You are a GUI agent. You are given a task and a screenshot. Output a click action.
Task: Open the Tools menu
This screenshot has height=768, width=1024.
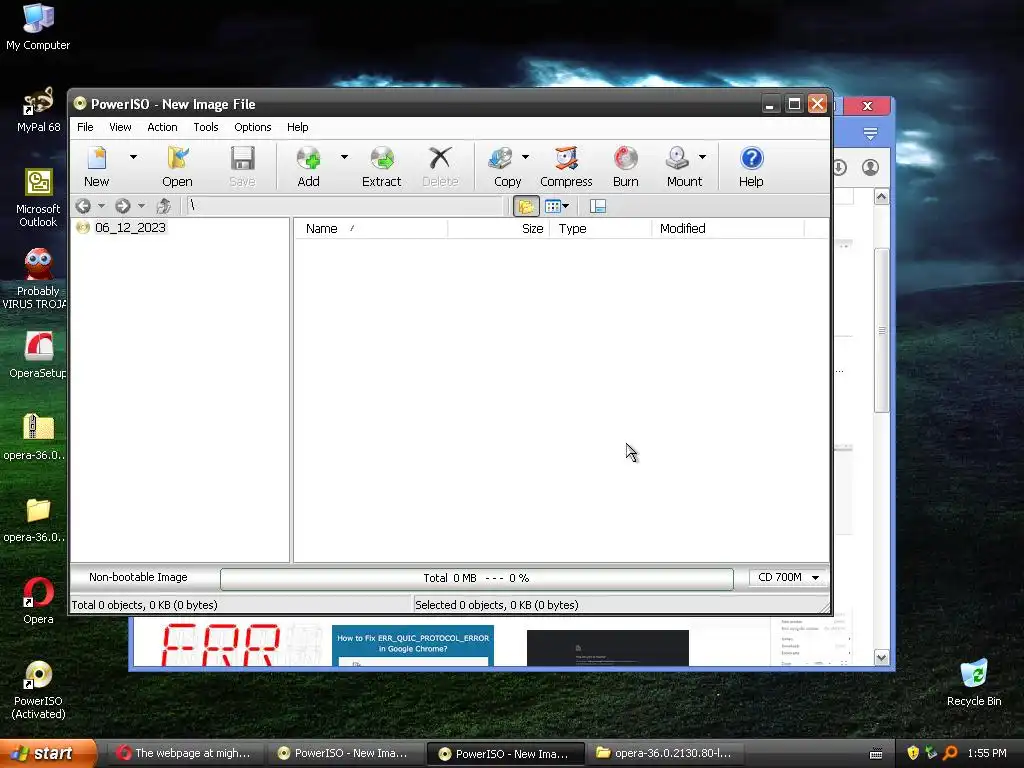pyautogui.click(x=206, y=127)
